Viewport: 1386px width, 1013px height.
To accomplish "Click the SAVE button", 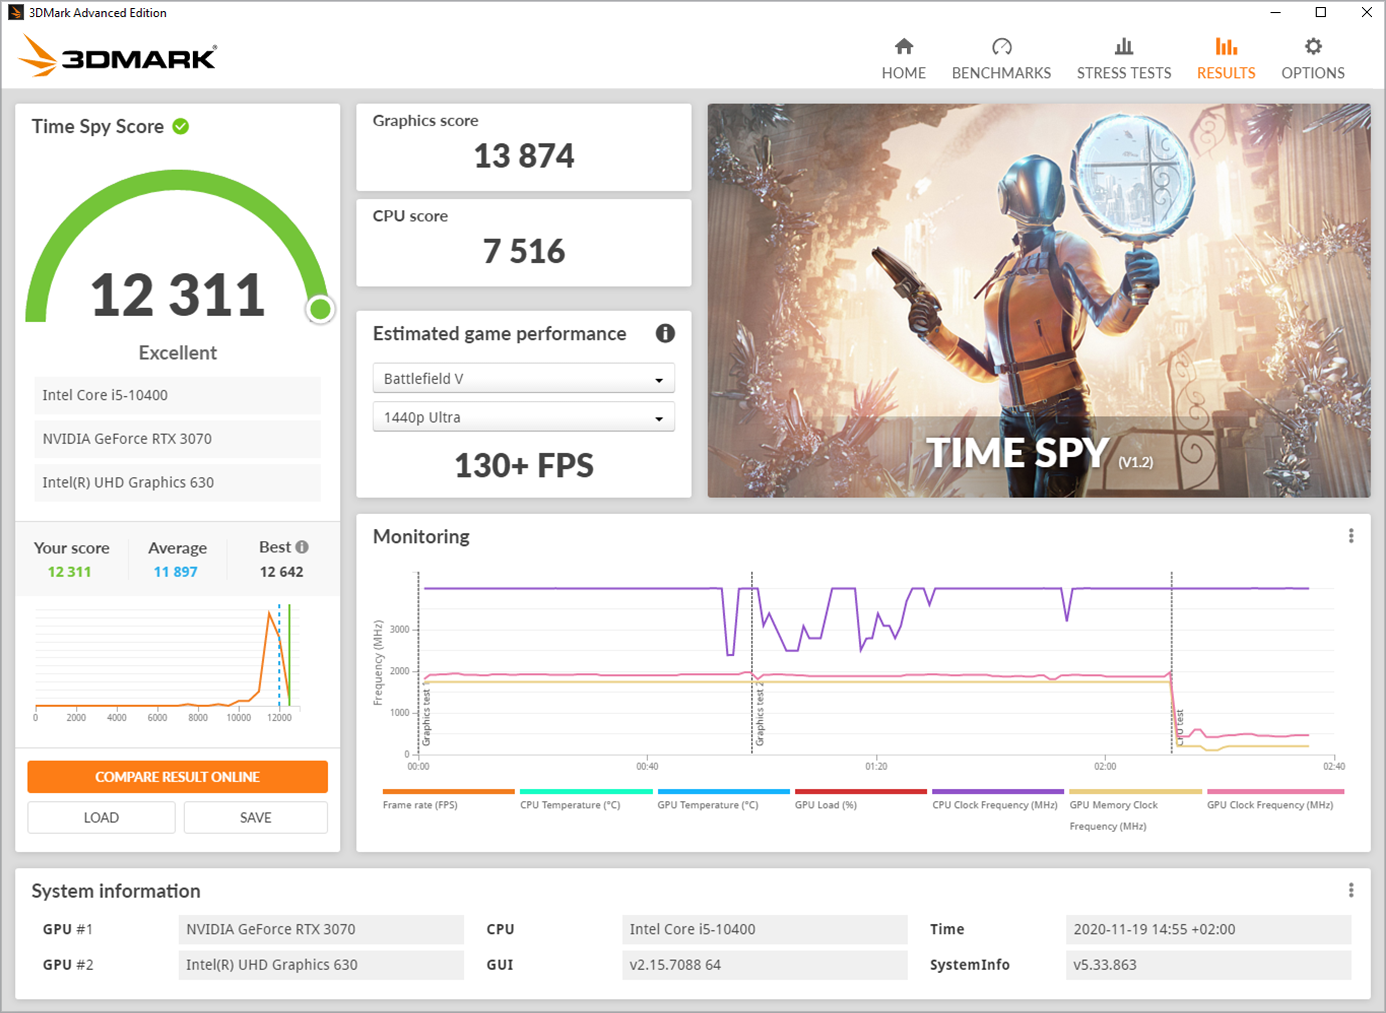I will tap(255, 817).
